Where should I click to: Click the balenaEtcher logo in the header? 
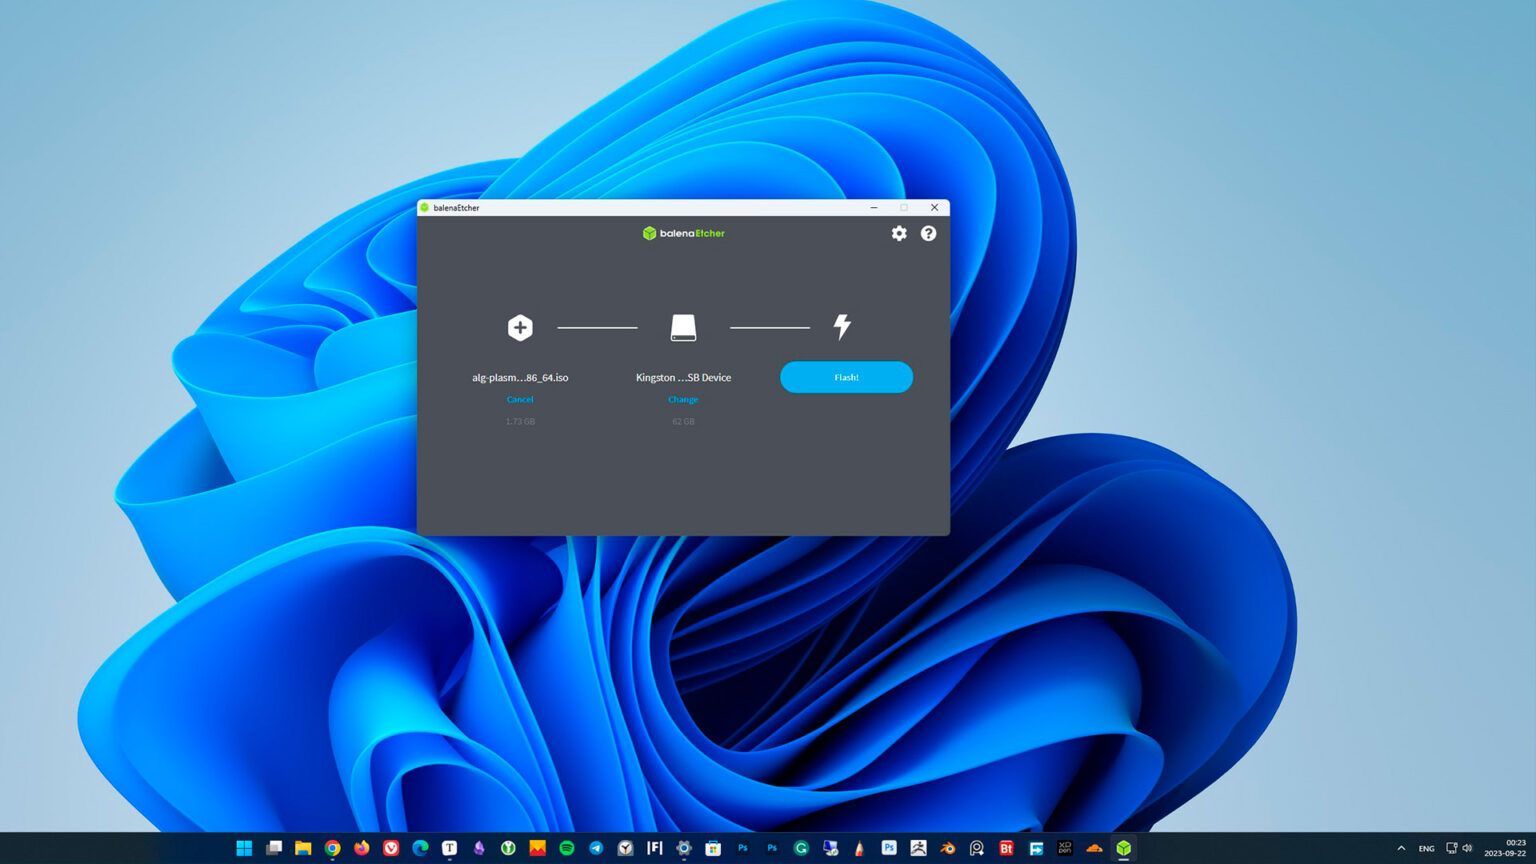click(684, 233)
